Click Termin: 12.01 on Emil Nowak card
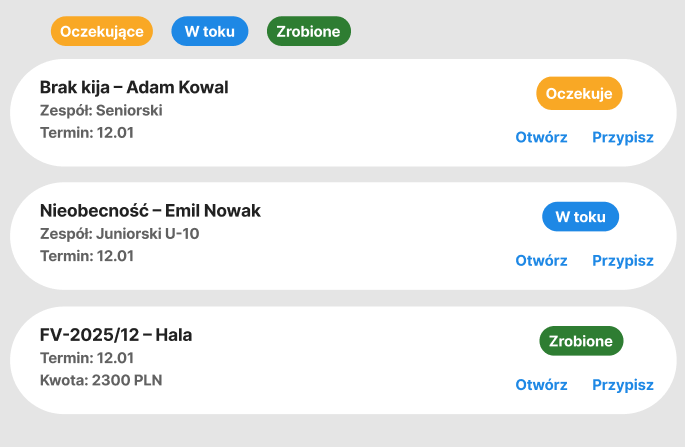685x447 pixels. 87,256
